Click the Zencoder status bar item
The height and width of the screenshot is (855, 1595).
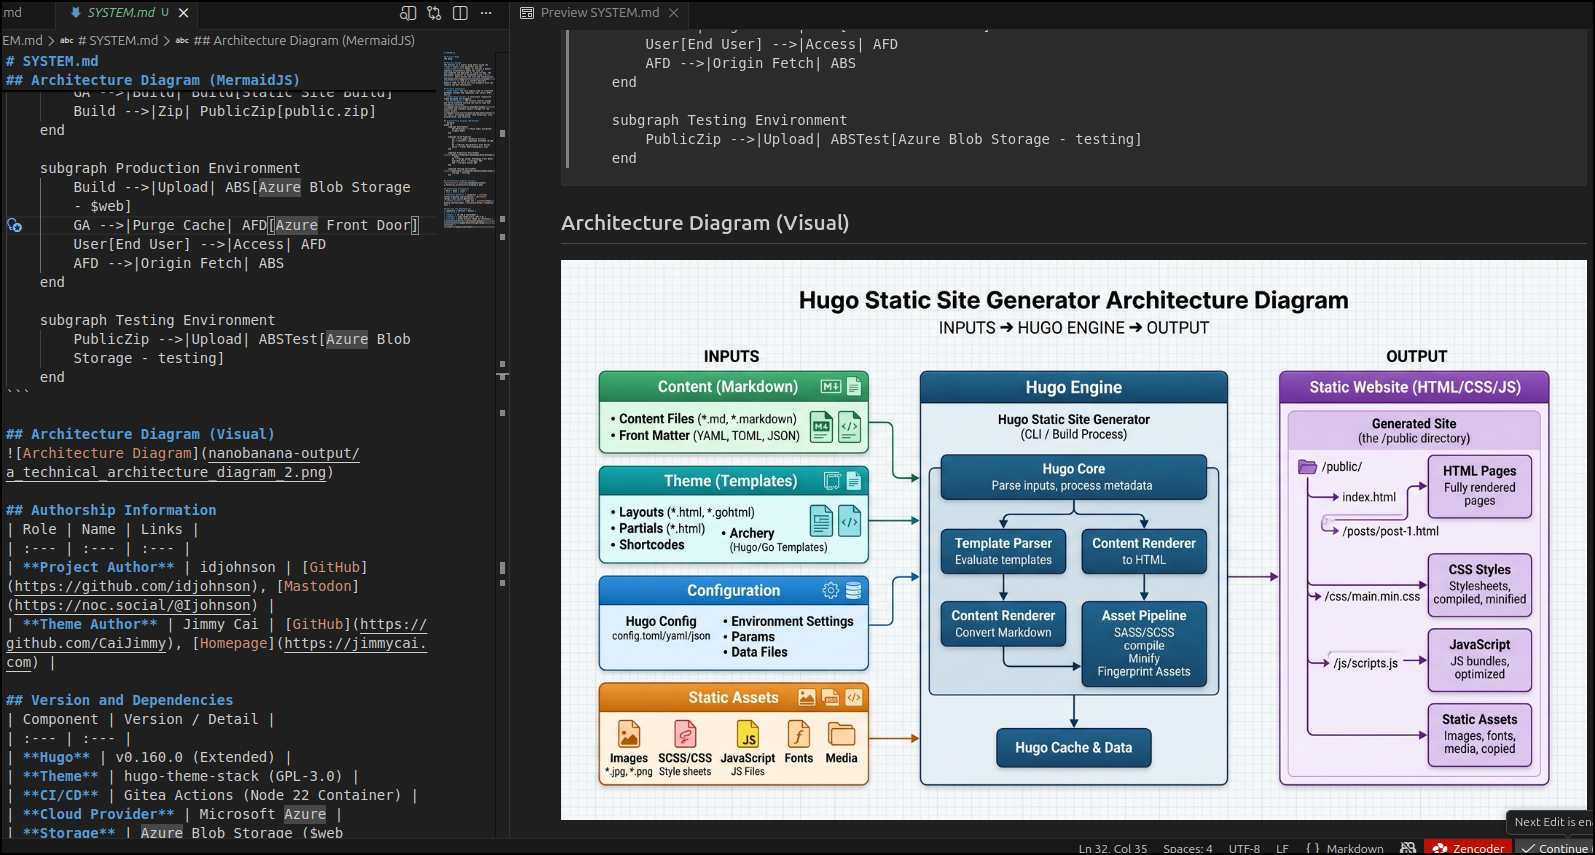point(1468,848)
